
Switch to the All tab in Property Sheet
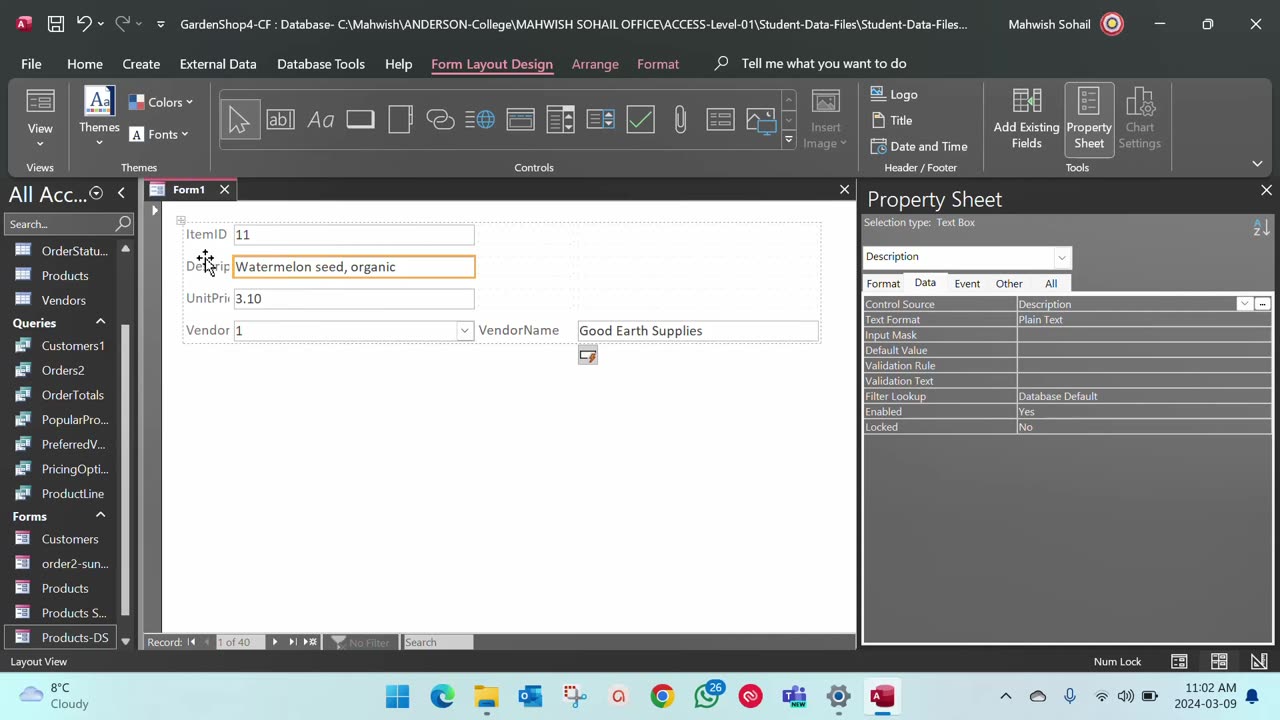(1051, 284)
